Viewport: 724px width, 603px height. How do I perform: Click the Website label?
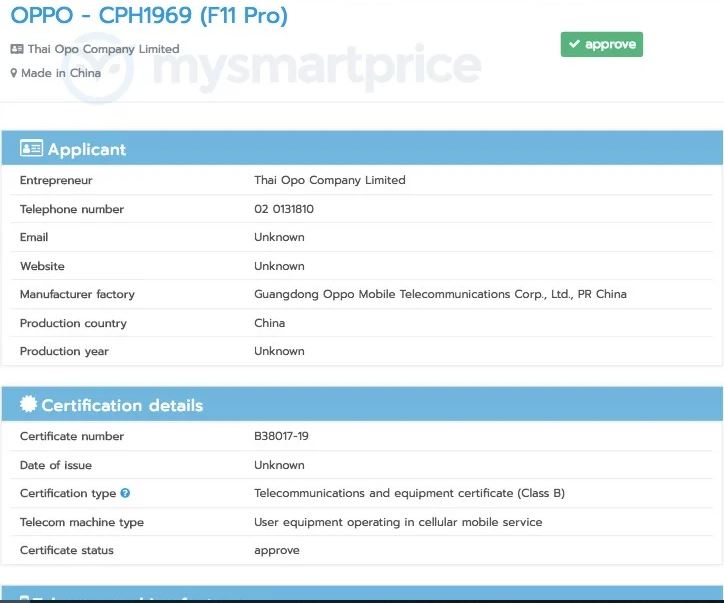(42, 266)
